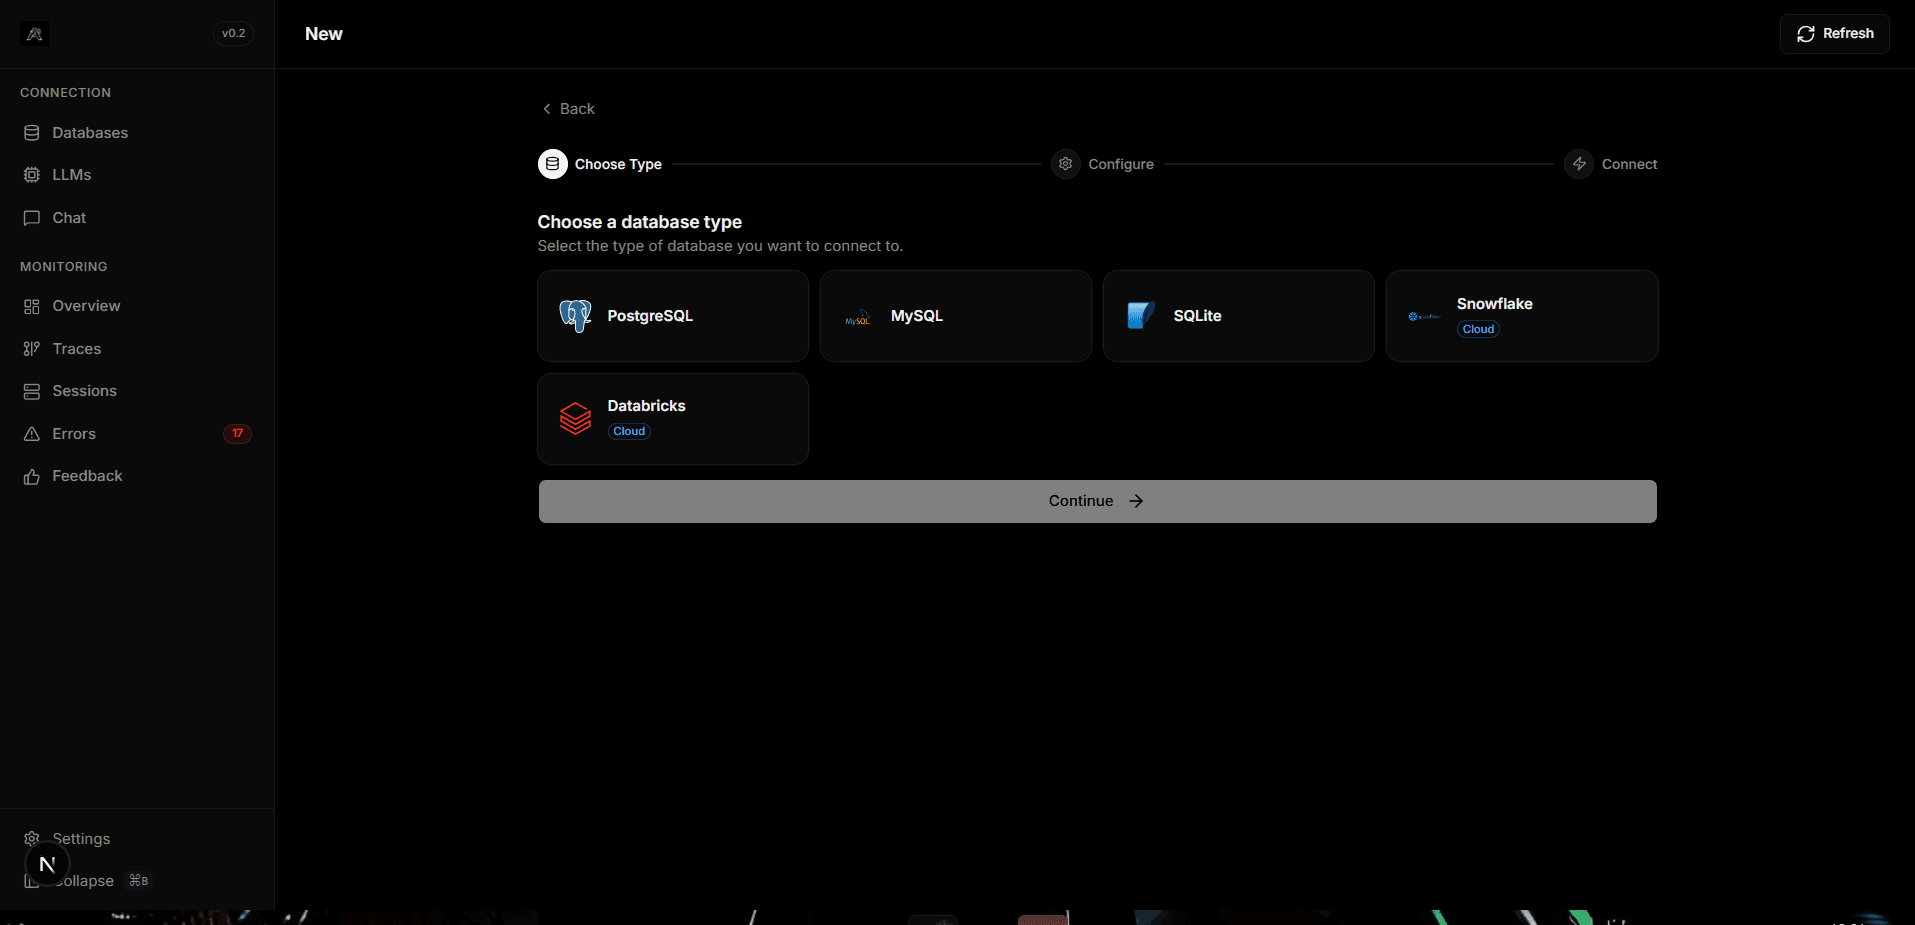Open the Databases section
This screenshot has width=1915, height=925.
point(137,133)
